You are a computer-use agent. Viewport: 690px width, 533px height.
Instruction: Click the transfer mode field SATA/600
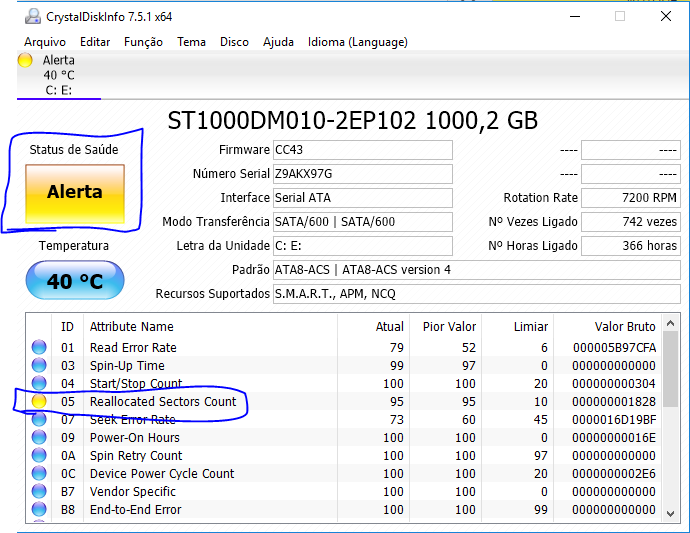point(363,222)
